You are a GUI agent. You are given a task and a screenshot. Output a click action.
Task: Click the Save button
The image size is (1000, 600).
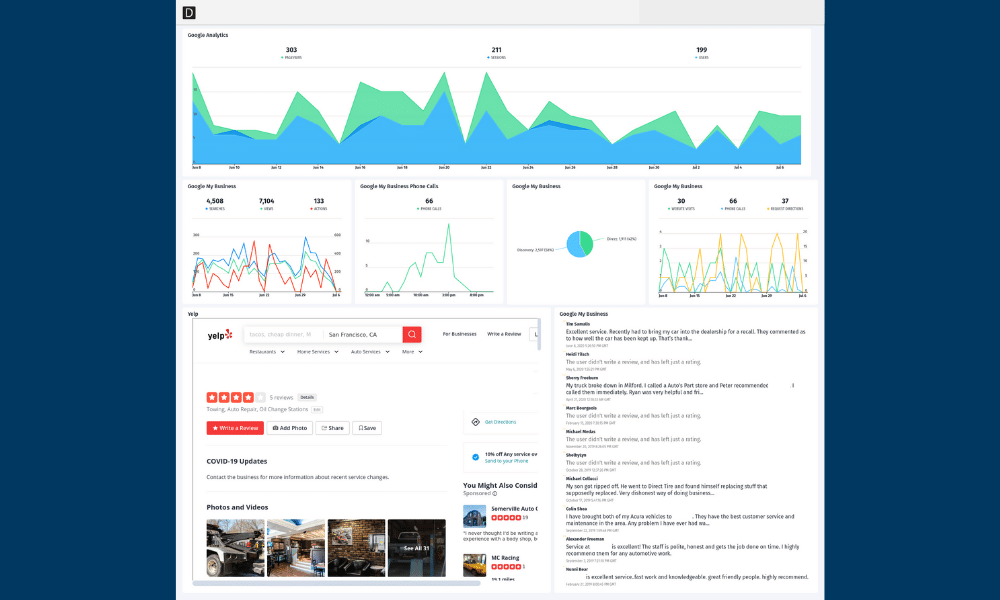(x=367, y=428)
